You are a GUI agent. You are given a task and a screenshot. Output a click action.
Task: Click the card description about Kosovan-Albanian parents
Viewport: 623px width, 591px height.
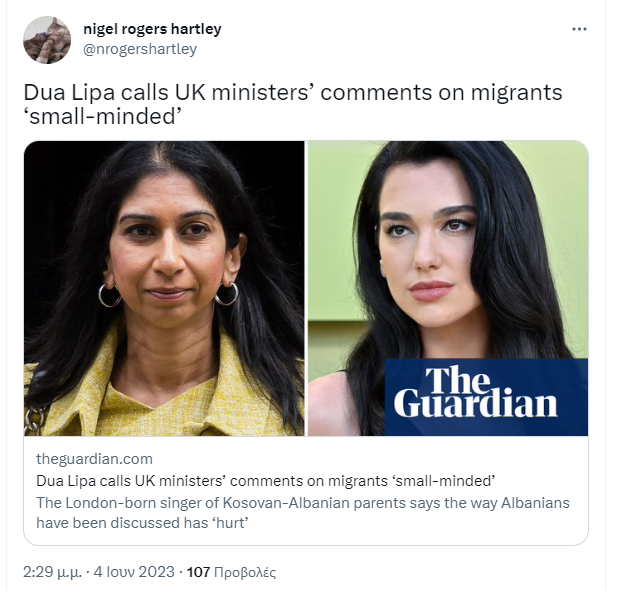(x=303, y=513)
